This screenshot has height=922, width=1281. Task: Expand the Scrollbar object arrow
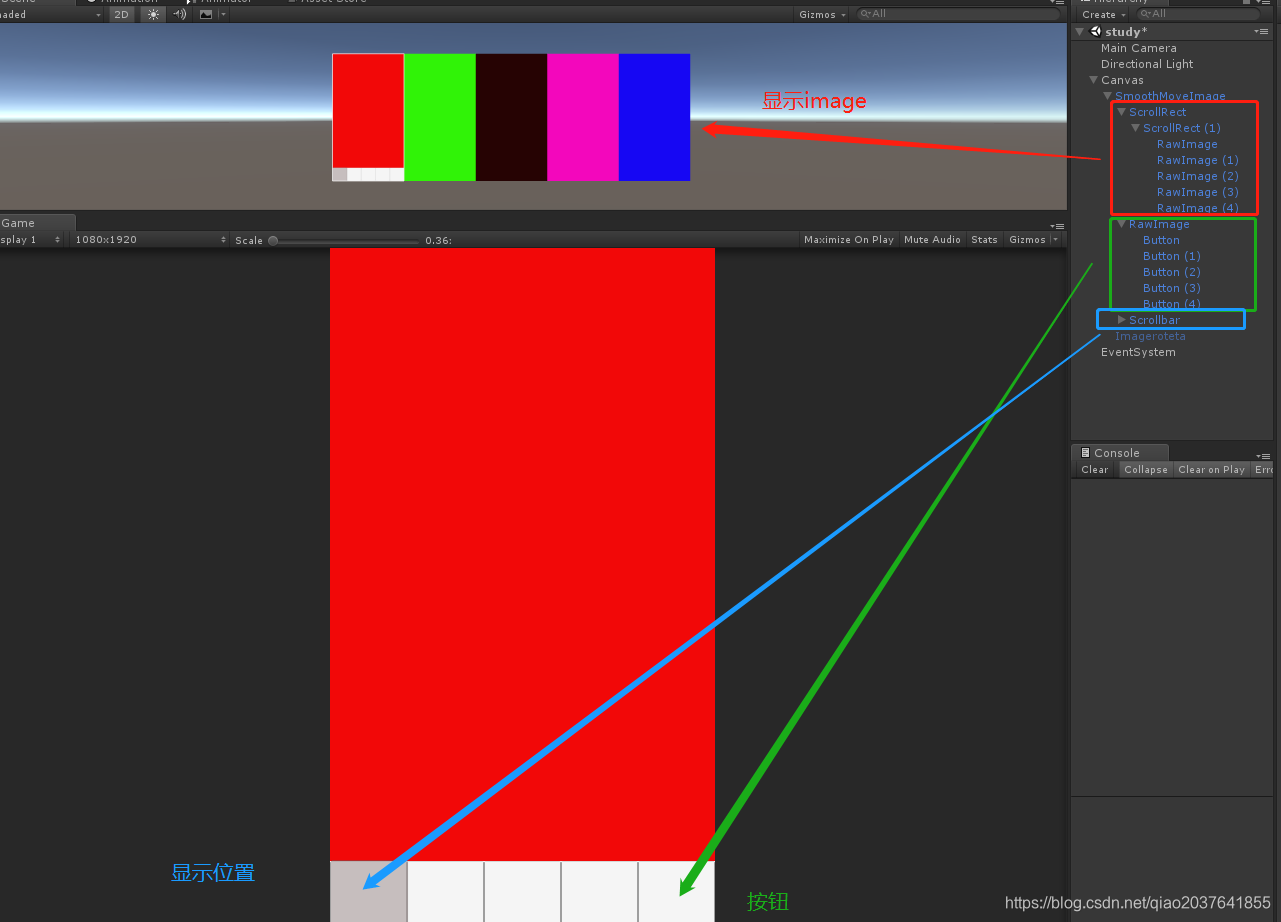(x=1122, y=320)
